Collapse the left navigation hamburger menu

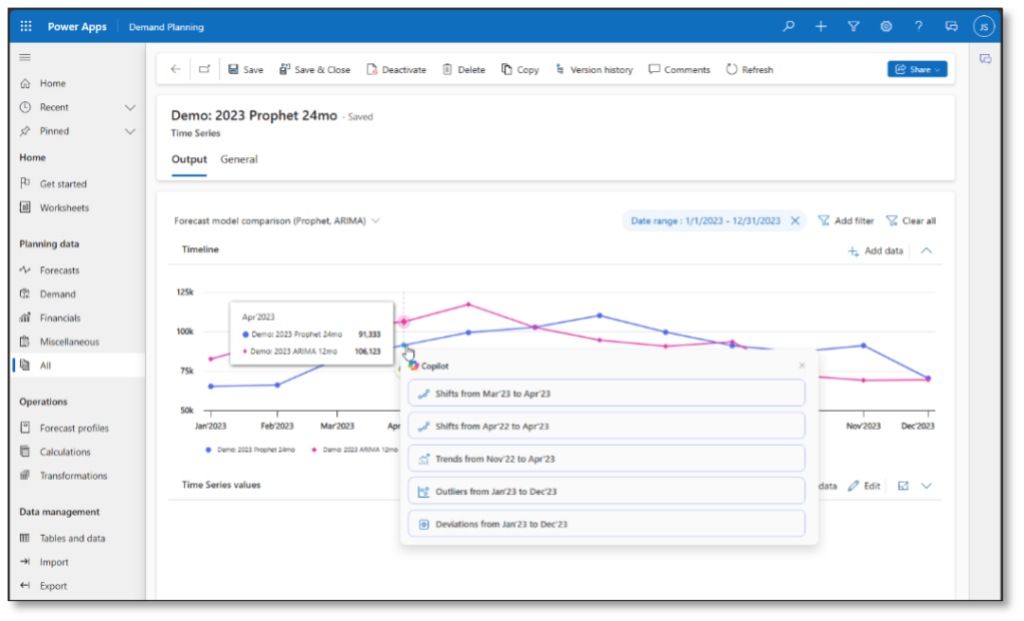(25, 58)
